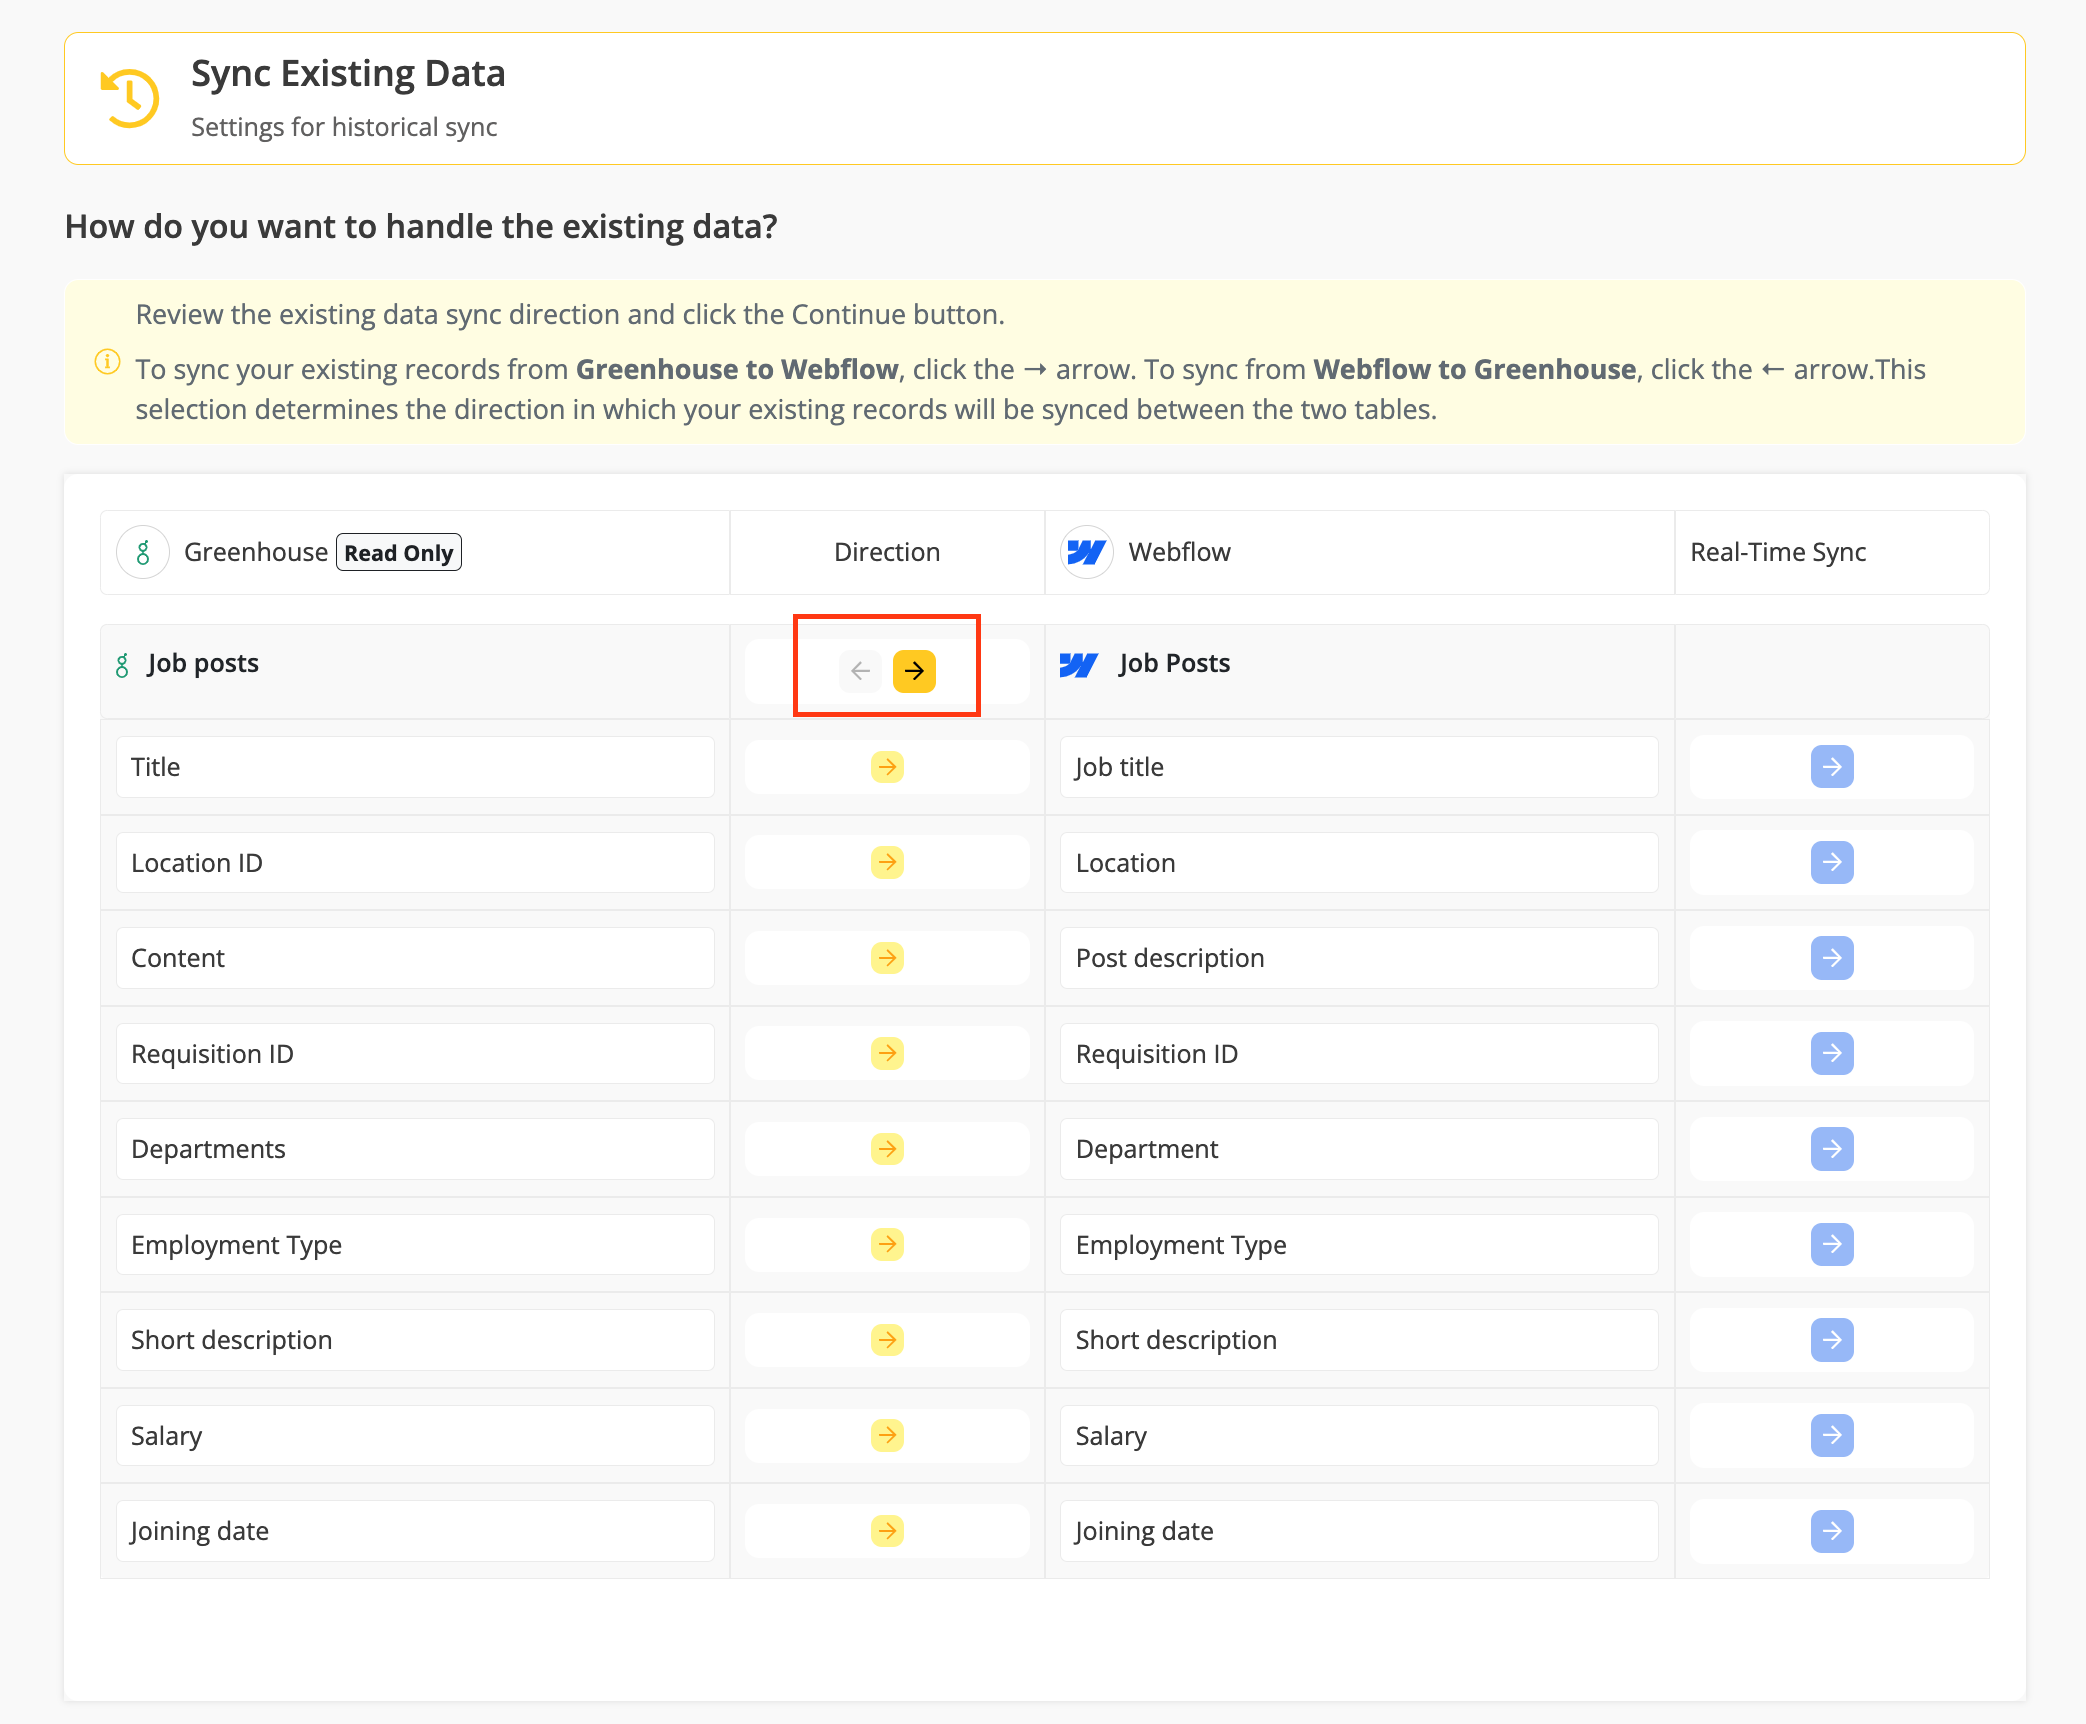Click the yellow direction arrow in Employment Type row
This screenshot has width=2086, height=1724.
[x=887, y=1244]
